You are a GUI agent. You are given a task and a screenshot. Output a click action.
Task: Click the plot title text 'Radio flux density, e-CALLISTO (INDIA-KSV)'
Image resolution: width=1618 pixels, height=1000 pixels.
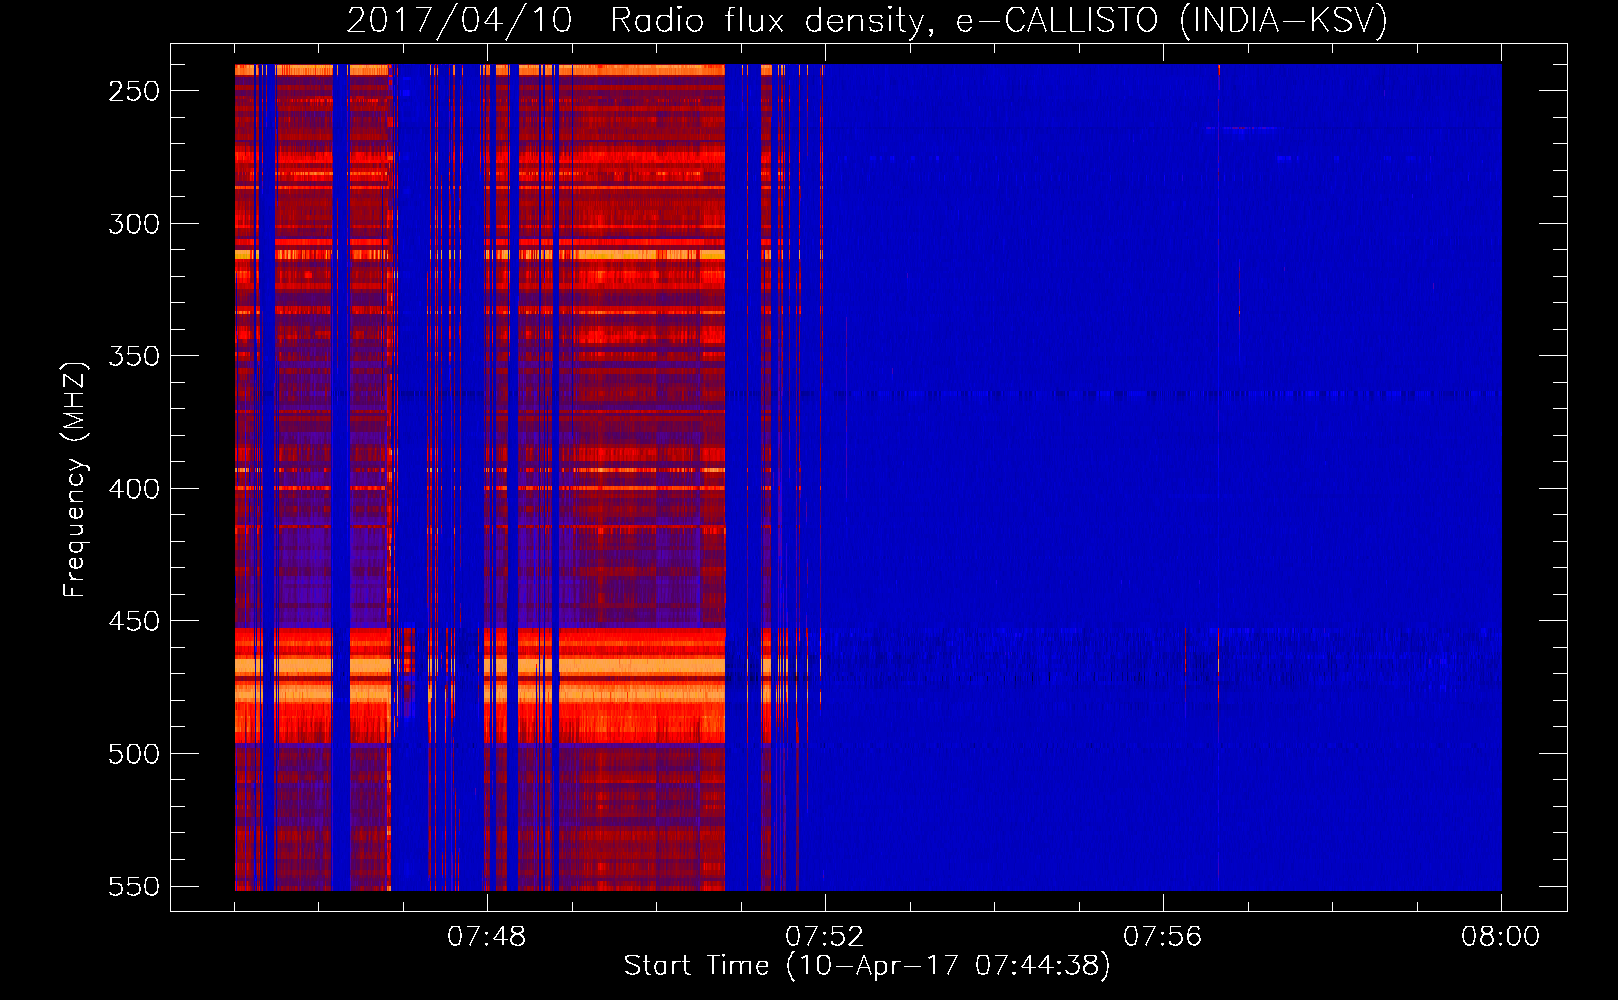[999, 20]
